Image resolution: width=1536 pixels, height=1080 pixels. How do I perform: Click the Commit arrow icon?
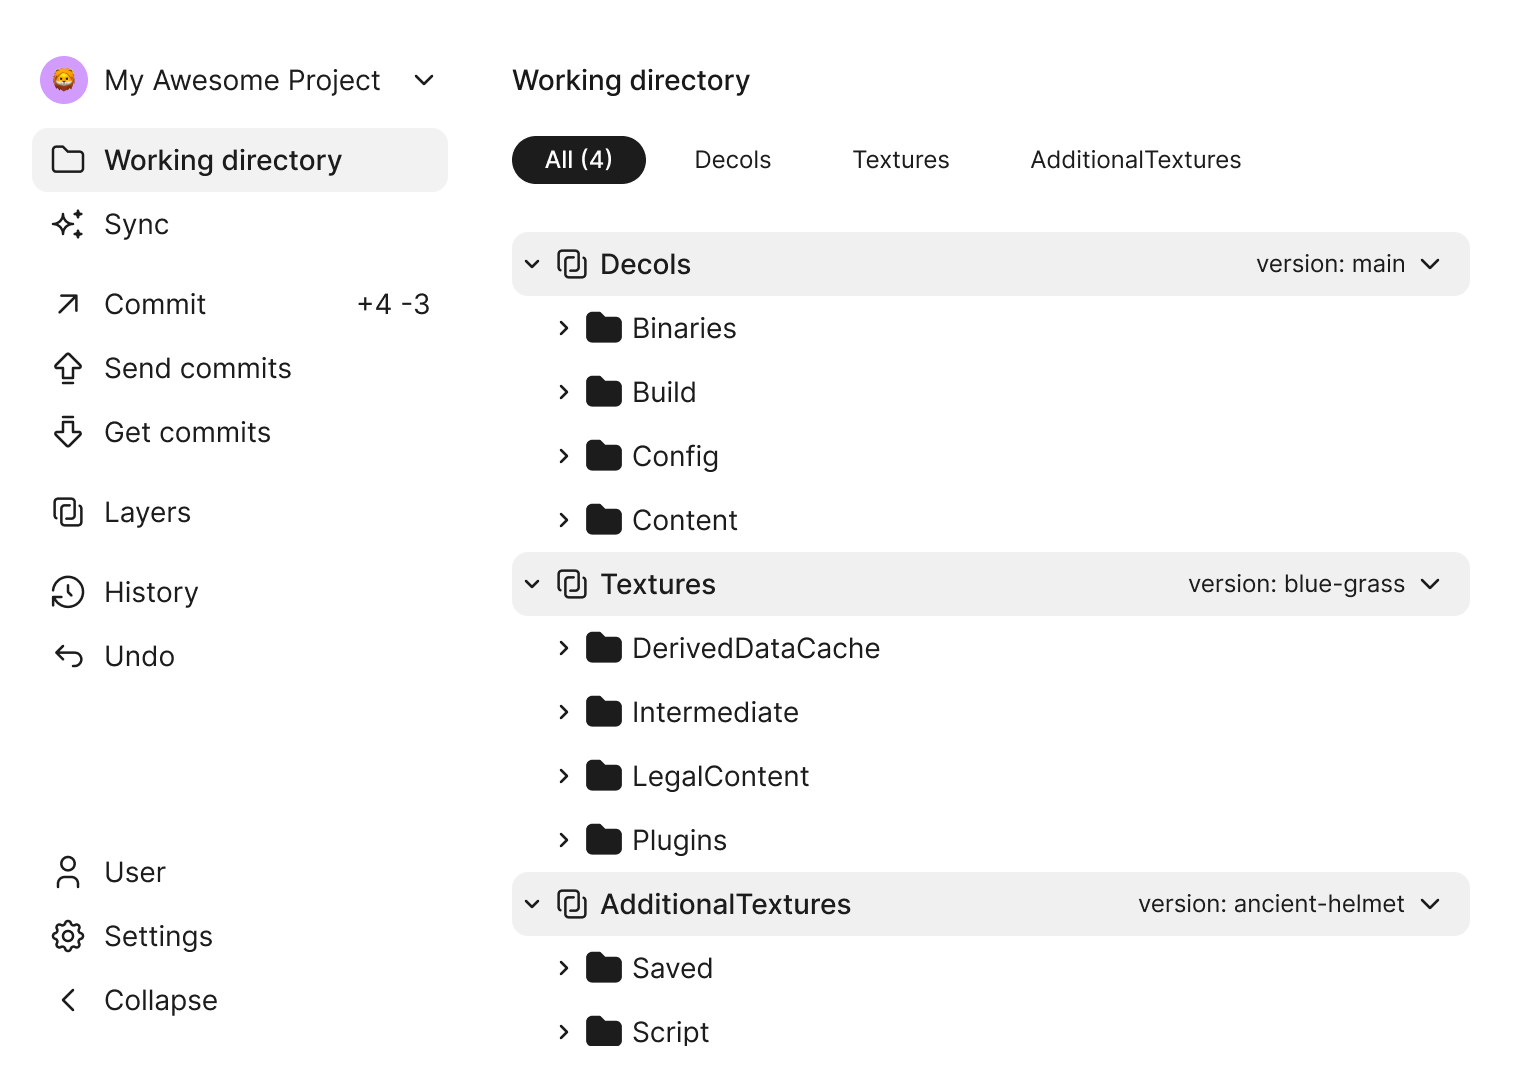click(67, 304)
